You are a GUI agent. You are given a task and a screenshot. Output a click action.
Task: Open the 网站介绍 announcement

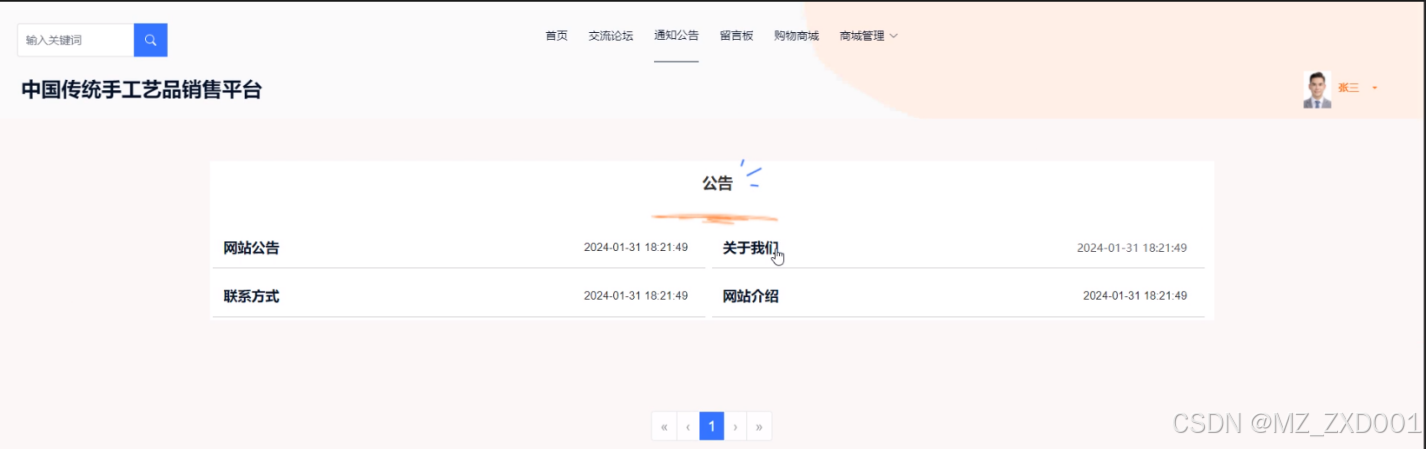(x=750, y=297)
